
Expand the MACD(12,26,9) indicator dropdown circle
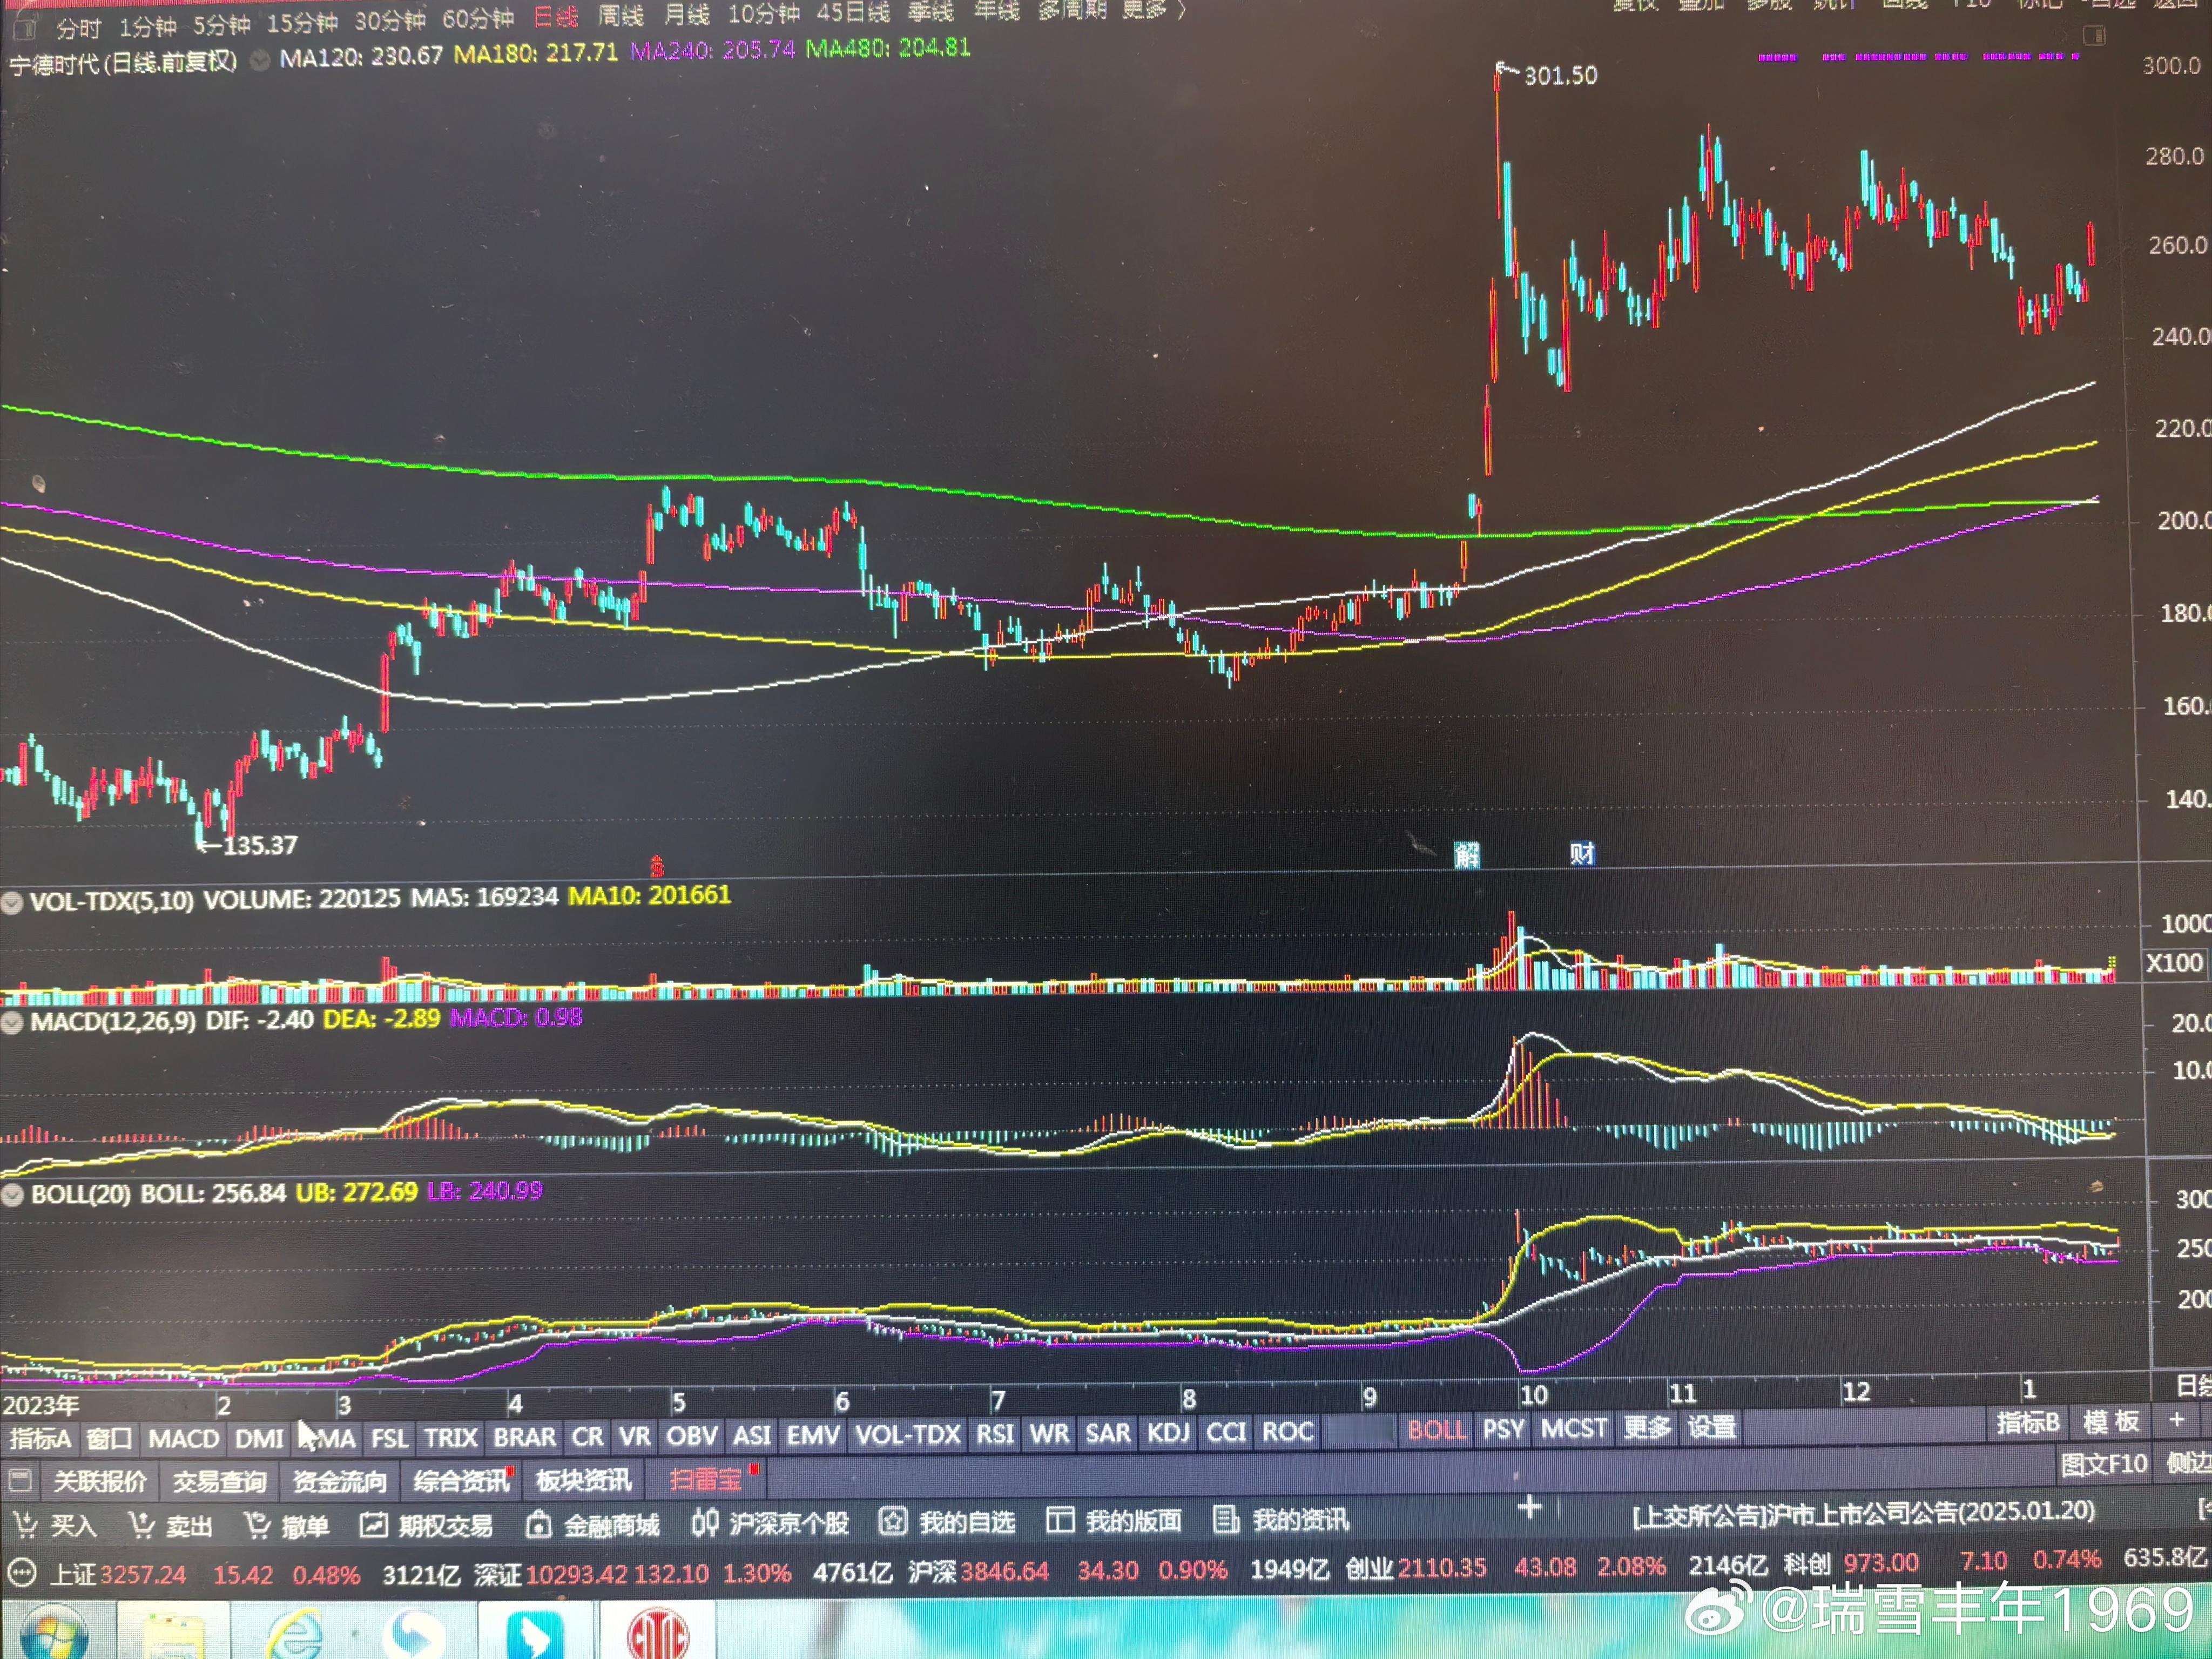12,1022
